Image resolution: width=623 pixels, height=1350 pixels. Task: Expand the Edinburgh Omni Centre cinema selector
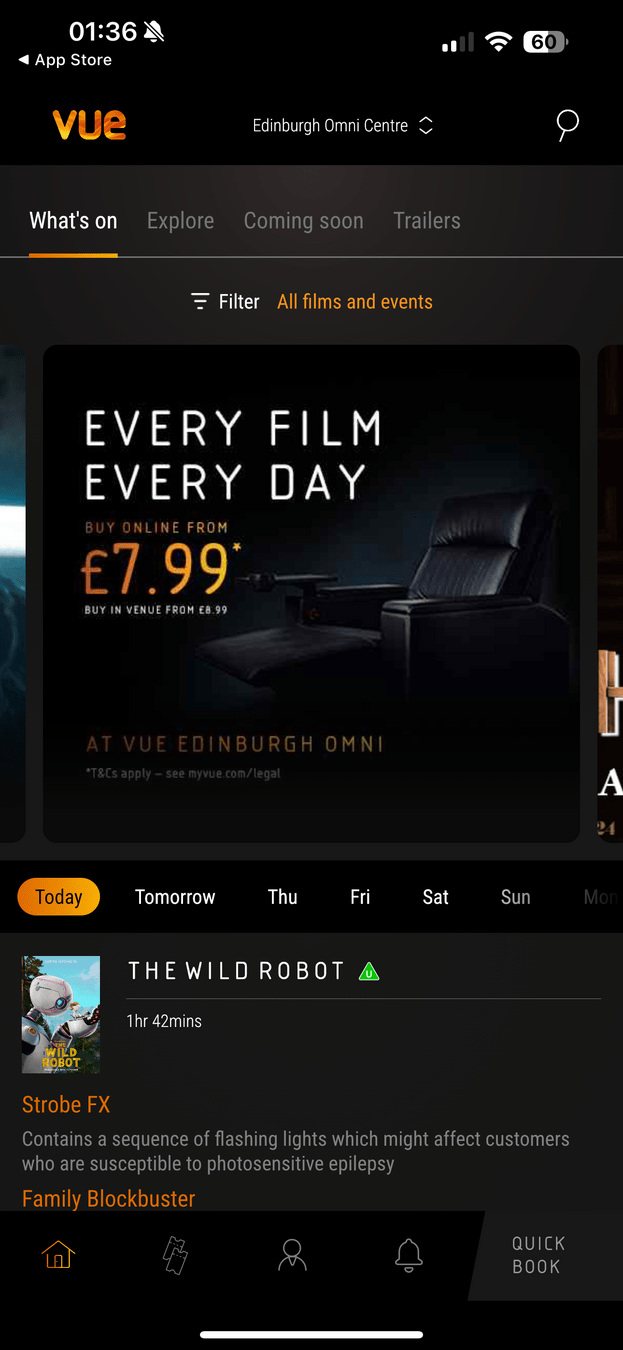click(x=342, y=126)
